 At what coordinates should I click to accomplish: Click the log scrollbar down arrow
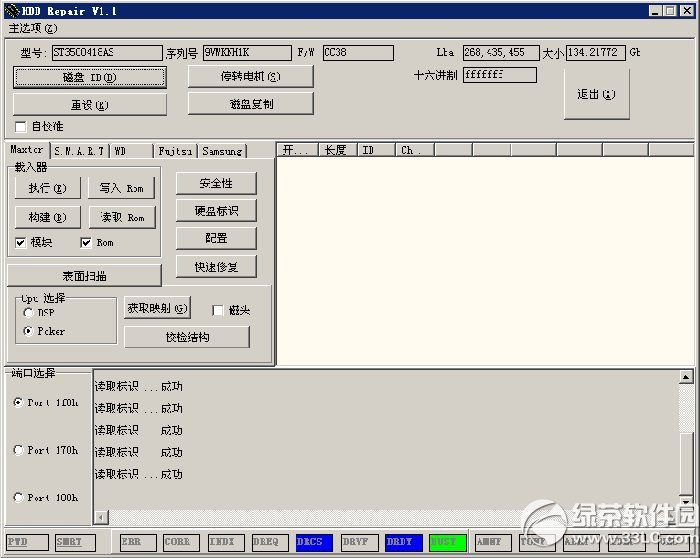(686, 500)
